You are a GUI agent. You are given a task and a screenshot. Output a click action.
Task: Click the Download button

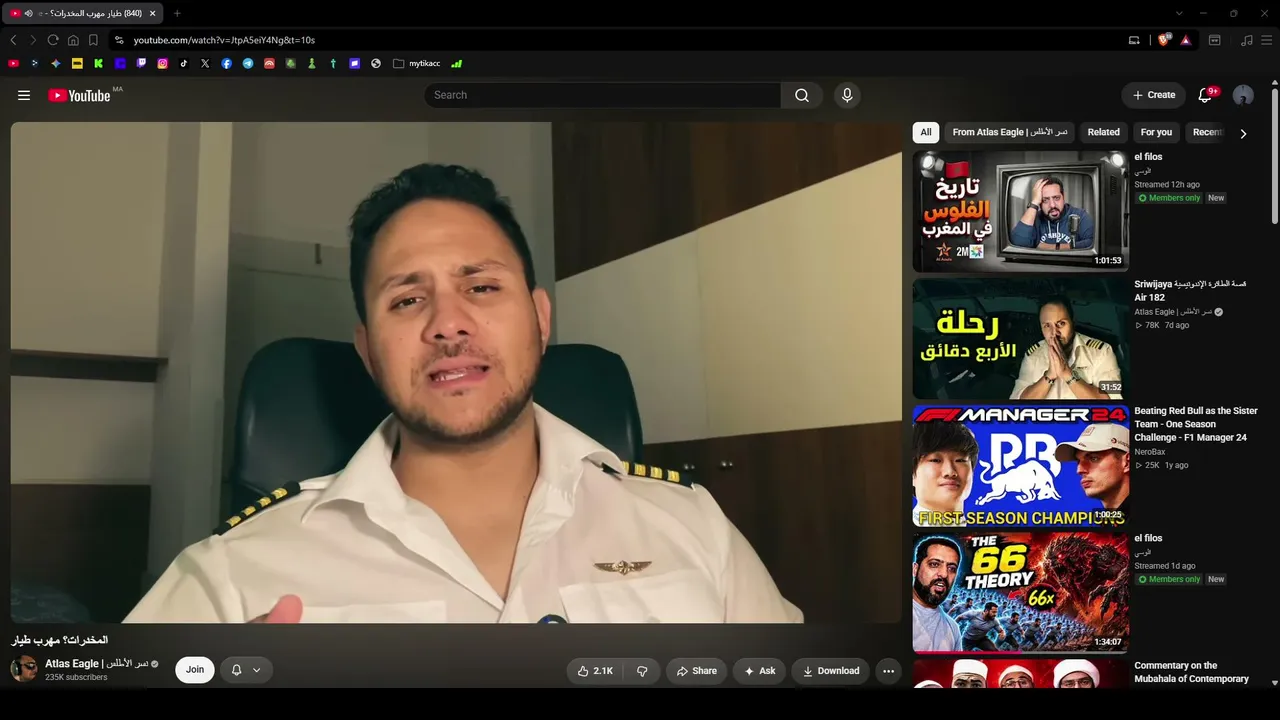pos(831,671)
